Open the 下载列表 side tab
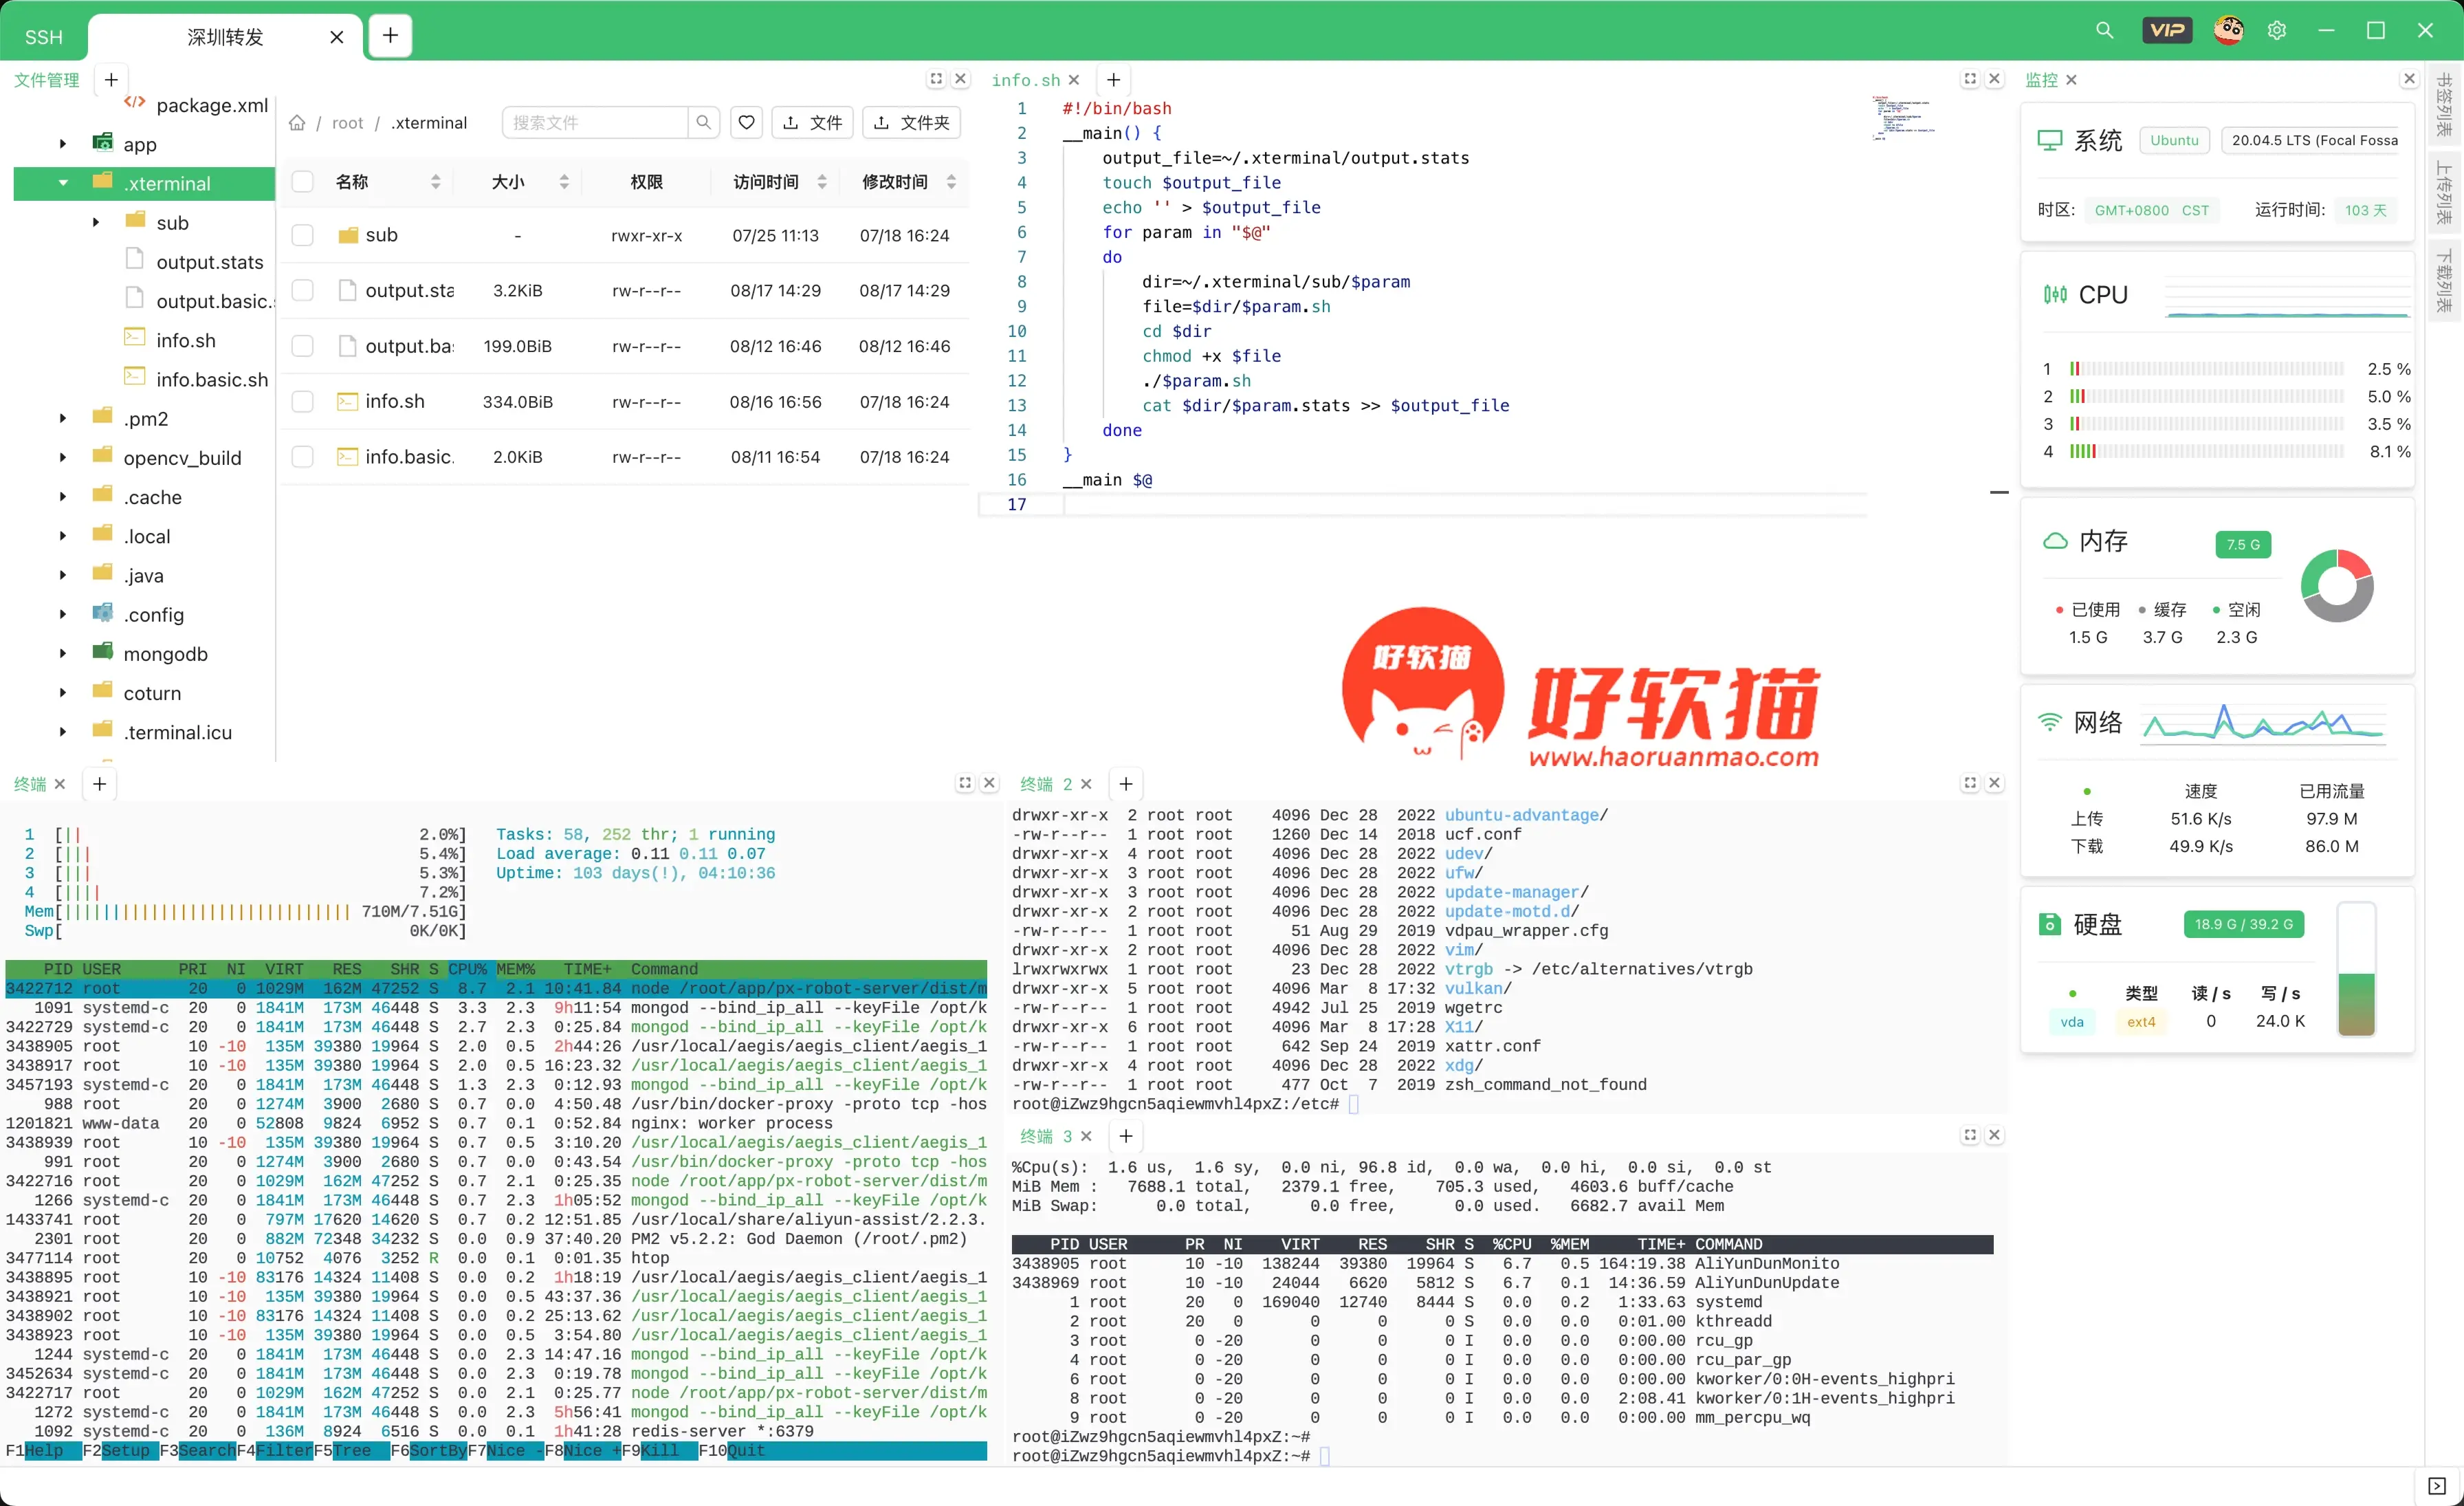 point(2444,280)
